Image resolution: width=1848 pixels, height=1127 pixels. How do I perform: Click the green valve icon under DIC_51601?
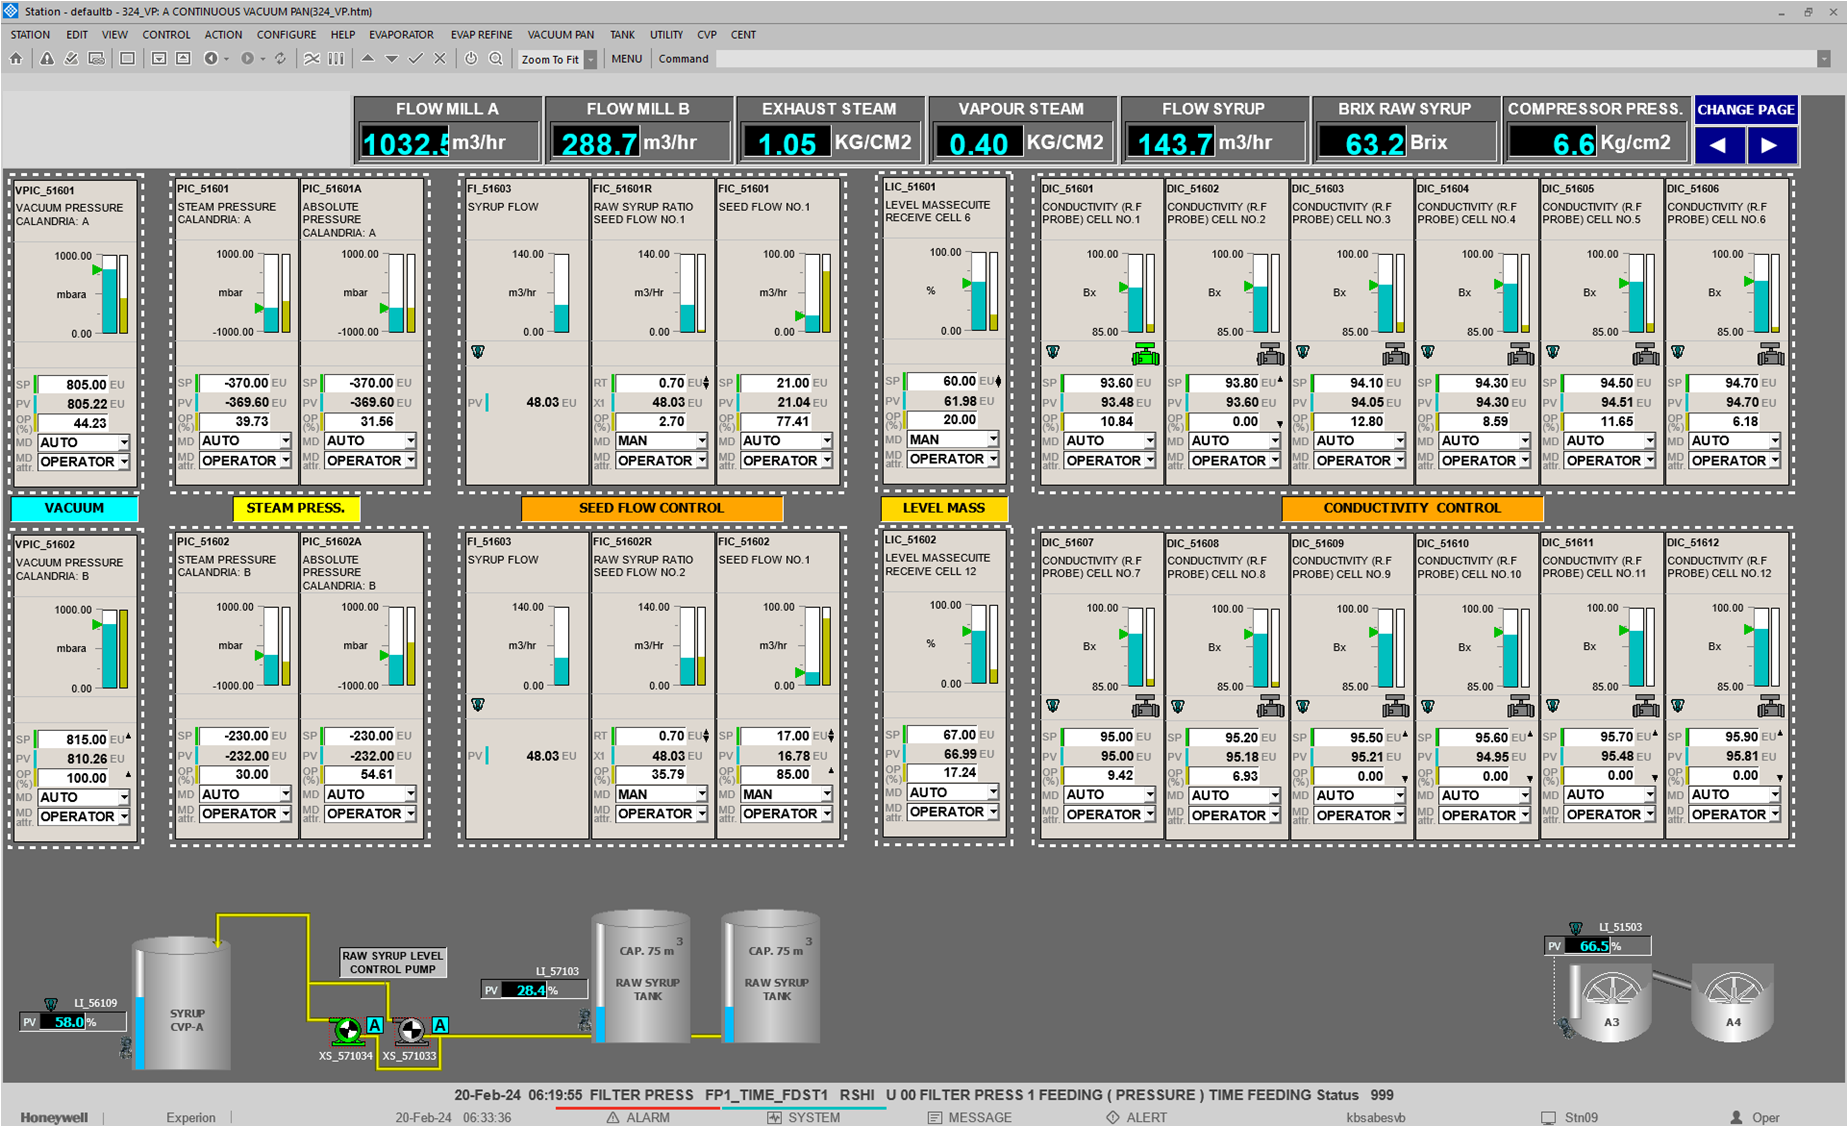coord(1145,354)
